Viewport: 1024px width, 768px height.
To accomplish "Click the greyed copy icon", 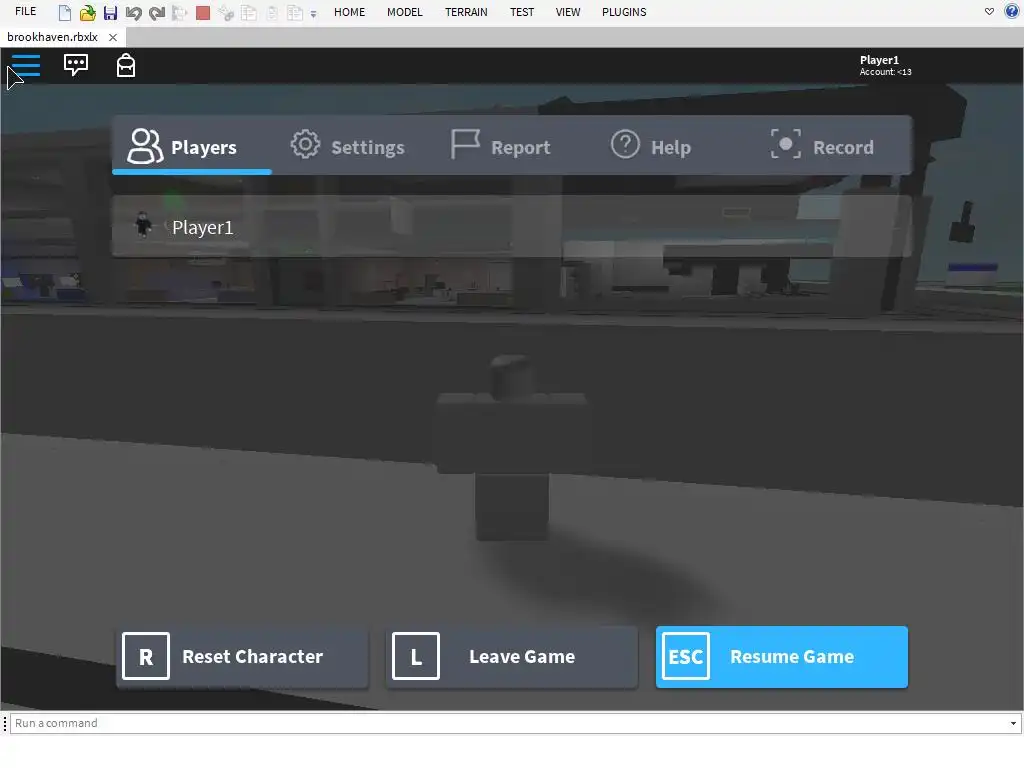I will (249, 12).
